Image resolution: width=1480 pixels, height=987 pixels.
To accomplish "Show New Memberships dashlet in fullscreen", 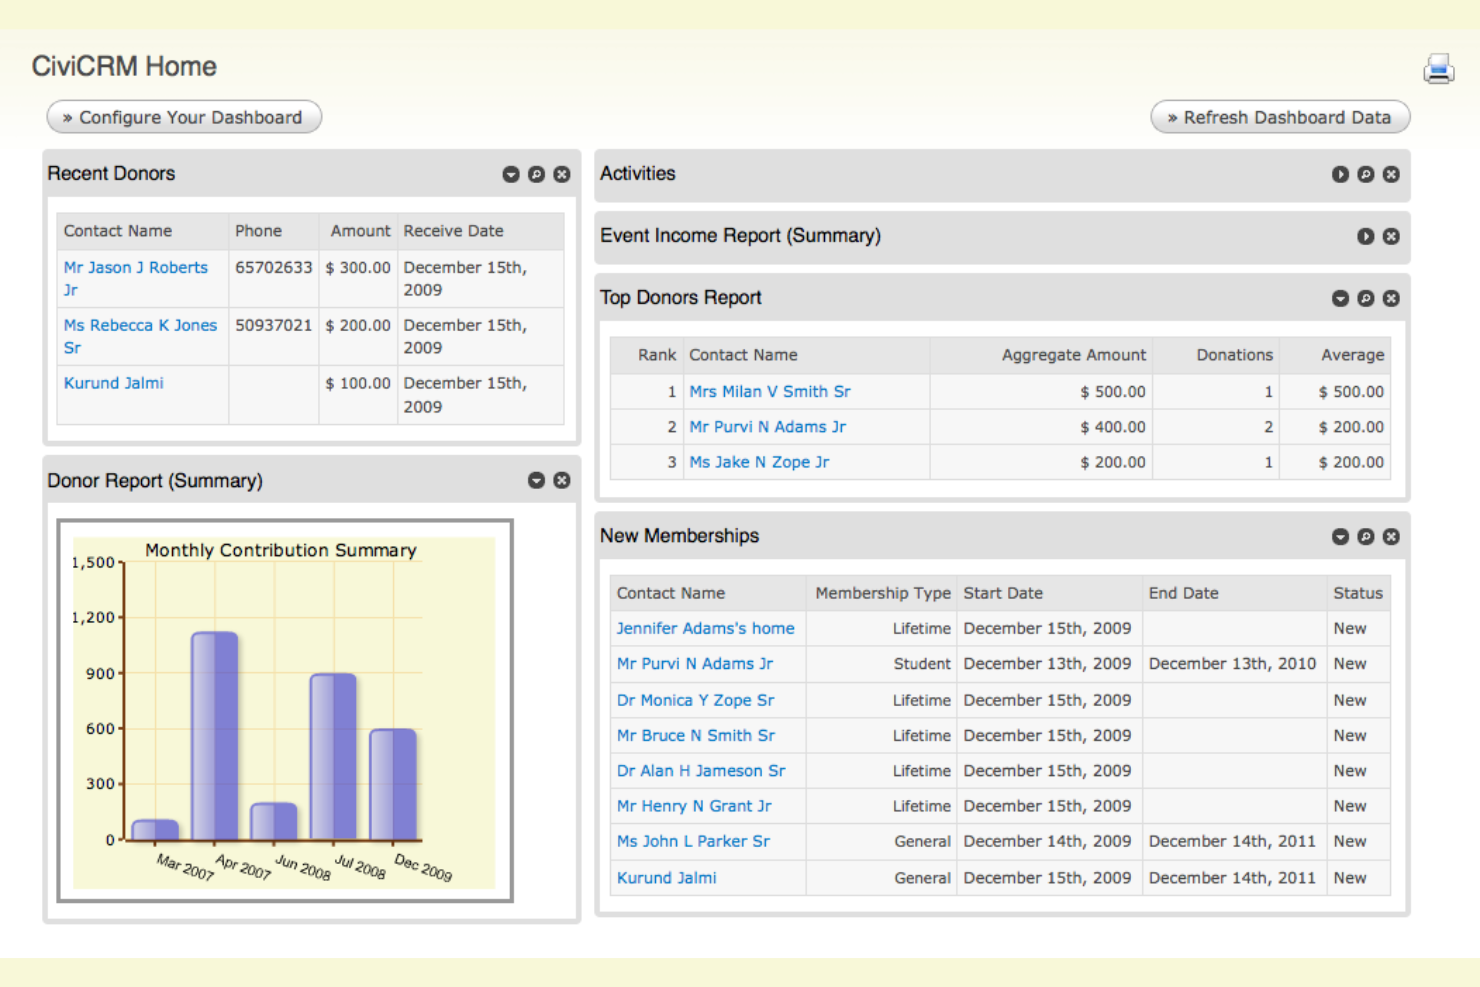I will coord(1365,536).
